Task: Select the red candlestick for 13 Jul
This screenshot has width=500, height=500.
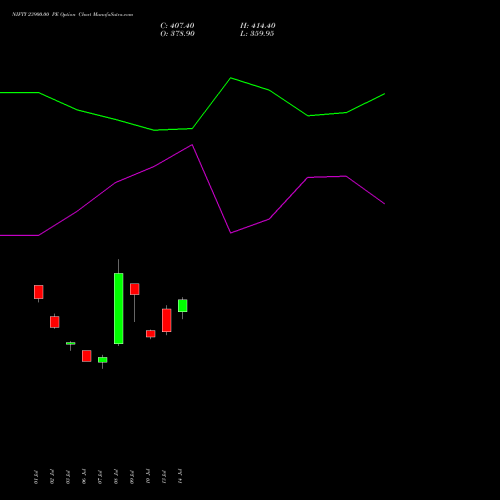Action: pyautogui.click(x=167, y=320)
